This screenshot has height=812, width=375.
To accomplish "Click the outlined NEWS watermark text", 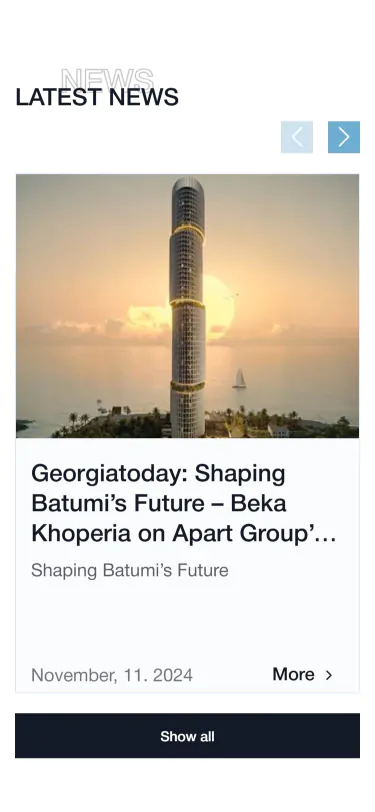I will [108, 78].
